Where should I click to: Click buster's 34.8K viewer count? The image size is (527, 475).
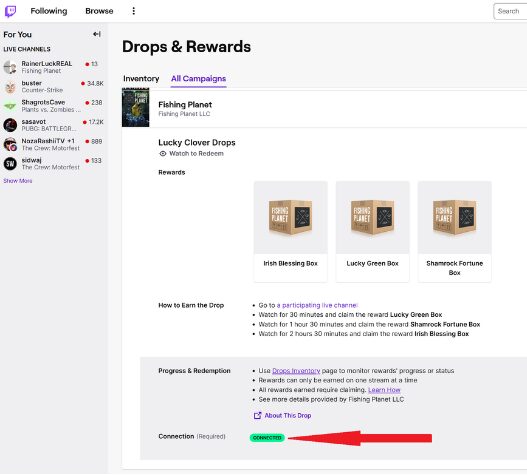pyautogui.click(x=95, y=83)
